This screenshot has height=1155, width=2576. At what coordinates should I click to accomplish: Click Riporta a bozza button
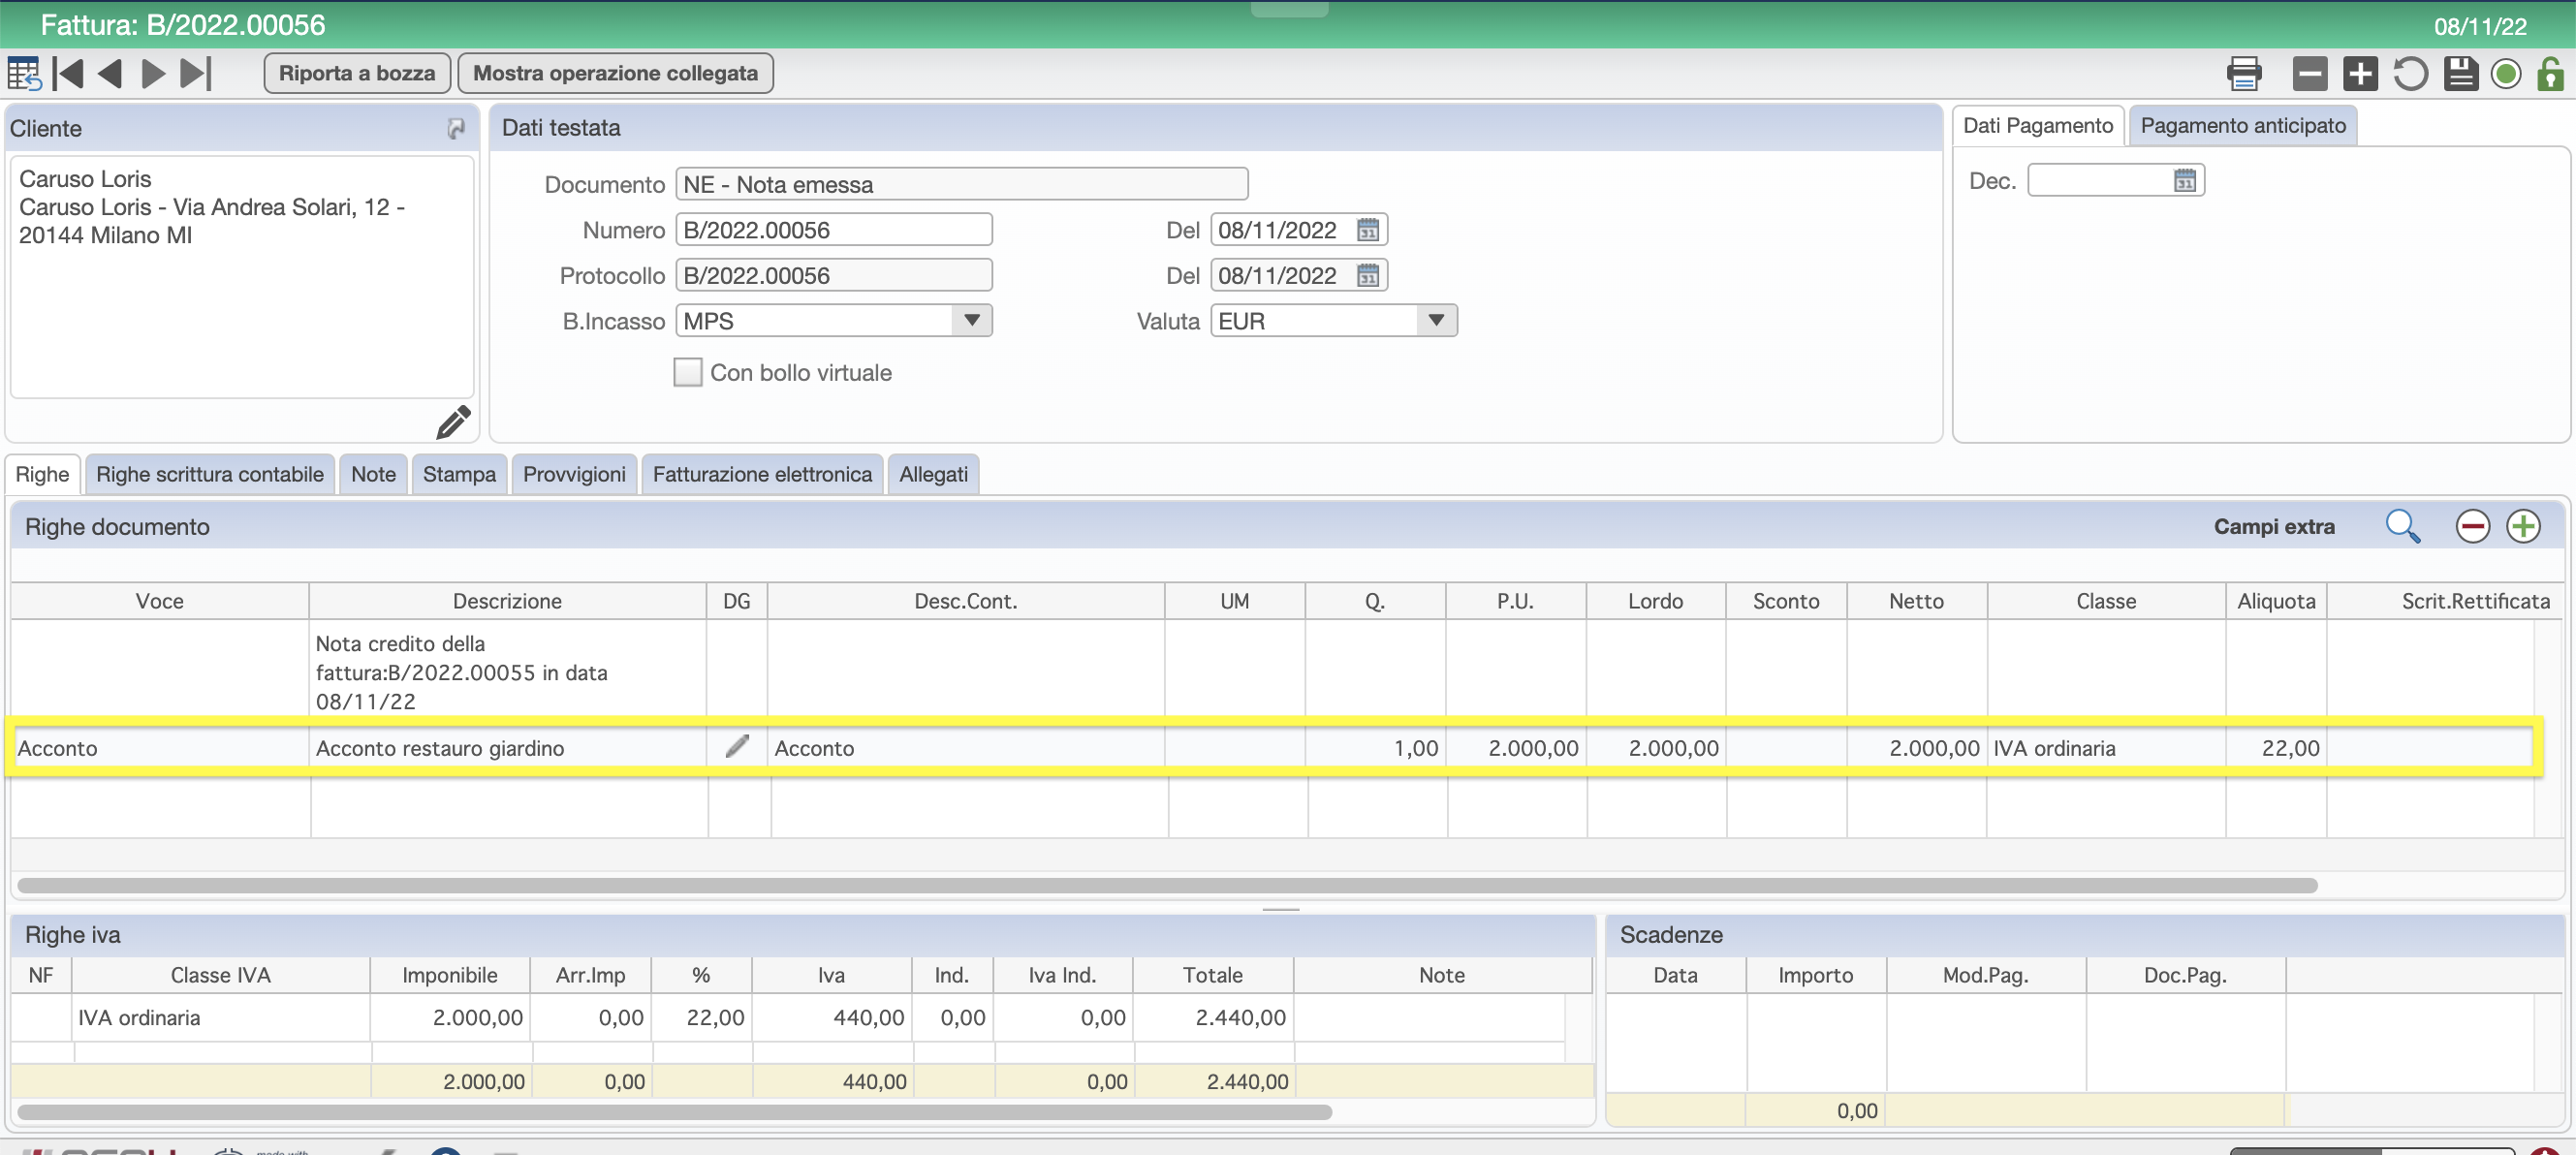point(357,73)
